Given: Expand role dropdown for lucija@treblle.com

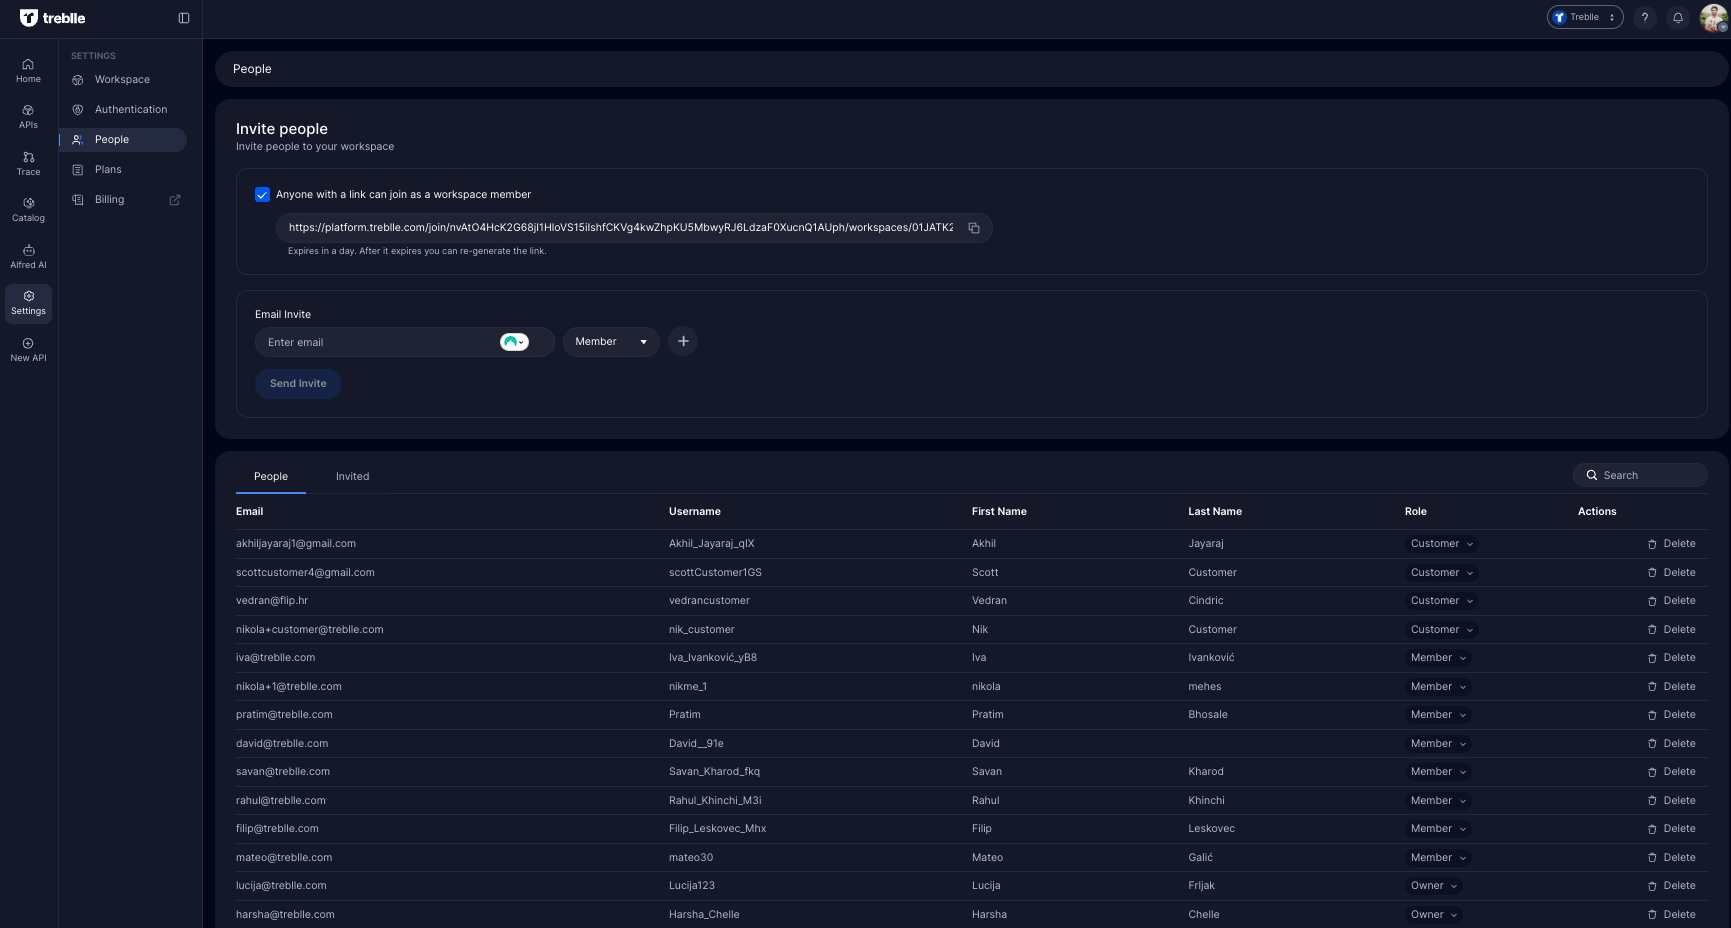Looking at the screenshot, I should (x=1434, y=886).
